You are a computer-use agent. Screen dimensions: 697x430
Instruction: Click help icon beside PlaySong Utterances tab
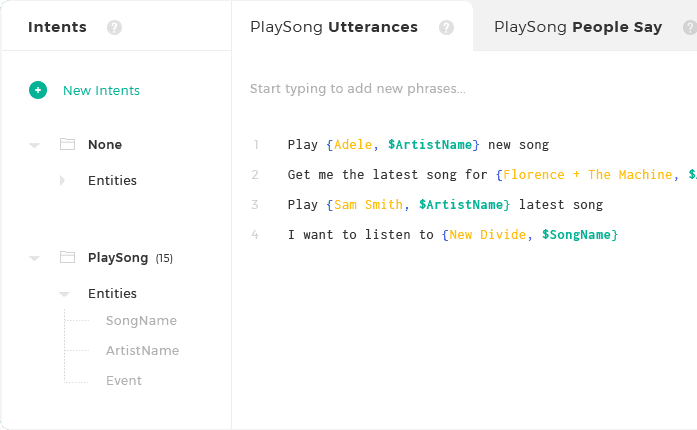point(446,27)
